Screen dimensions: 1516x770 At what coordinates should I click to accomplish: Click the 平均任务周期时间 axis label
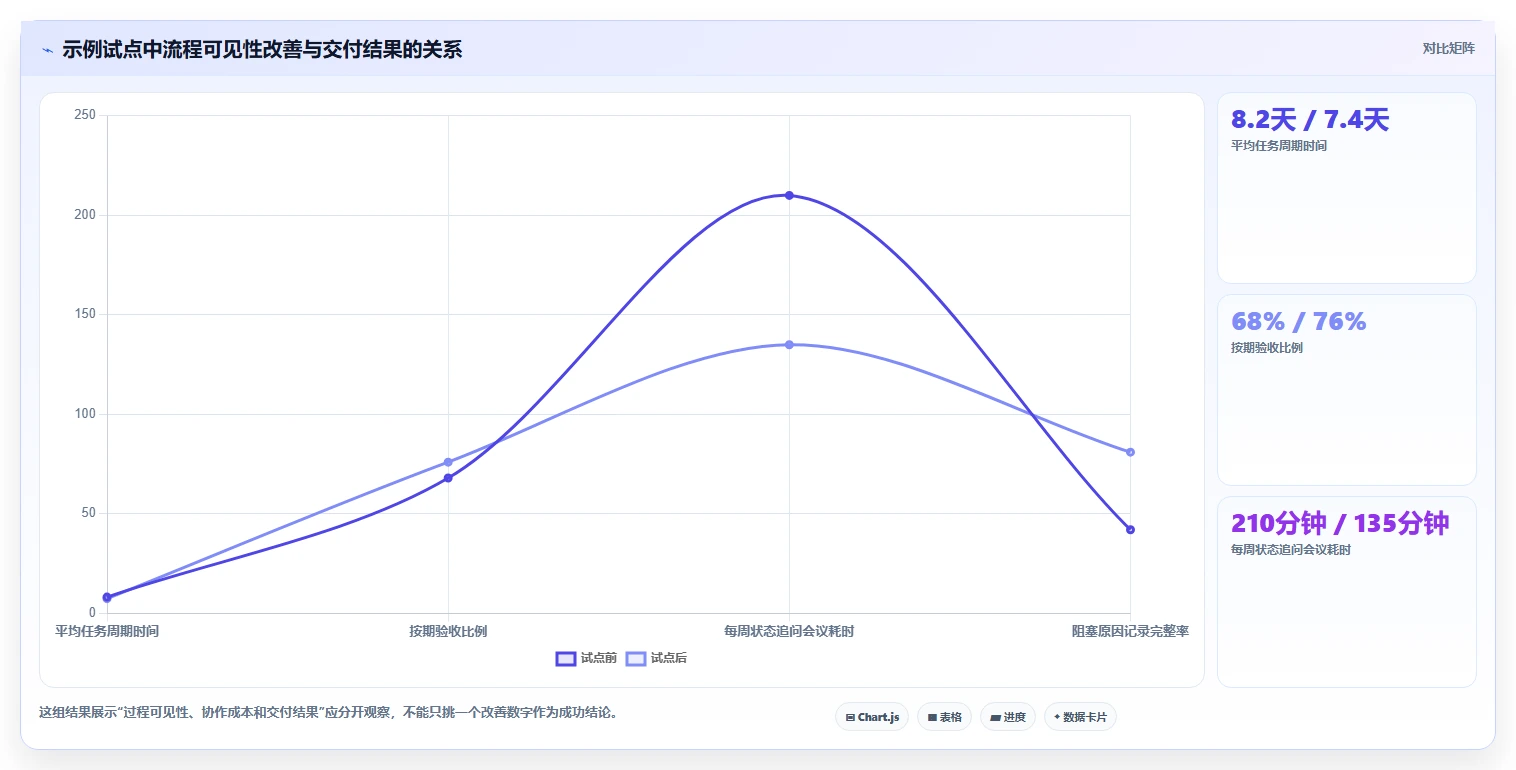(x=107, y=631)
